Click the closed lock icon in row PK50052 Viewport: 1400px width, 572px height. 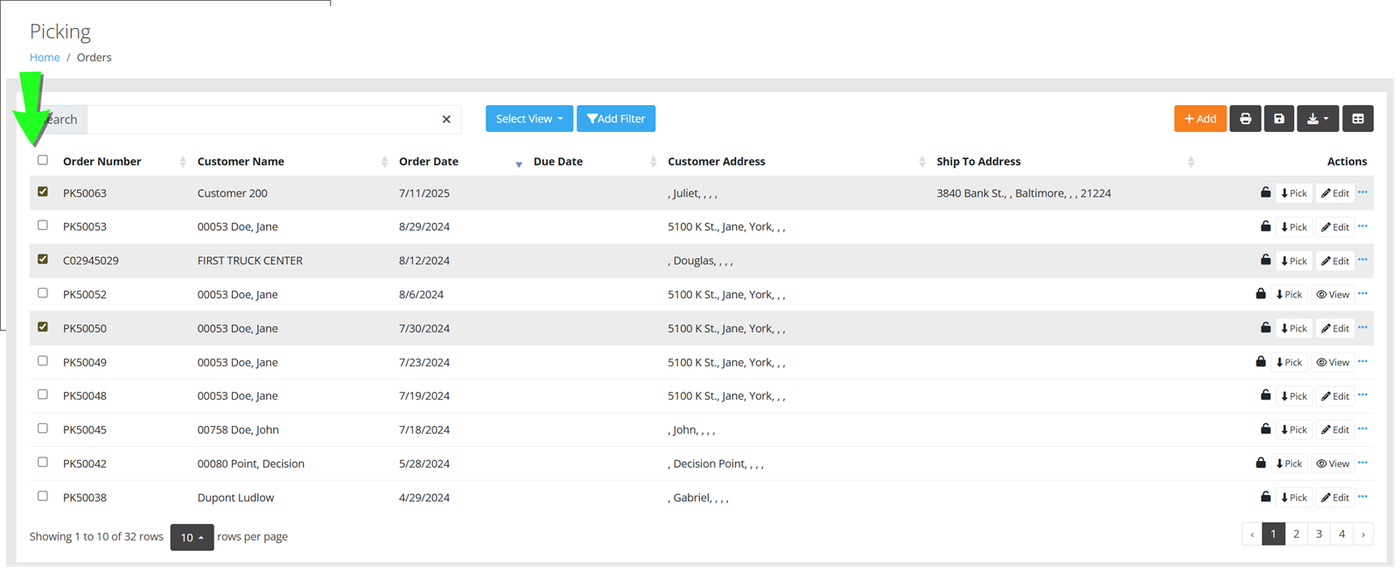pos(1260,294)
